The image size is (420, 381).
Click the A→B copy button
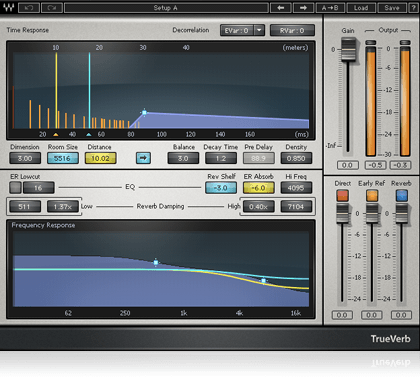(x=330, y=7)
